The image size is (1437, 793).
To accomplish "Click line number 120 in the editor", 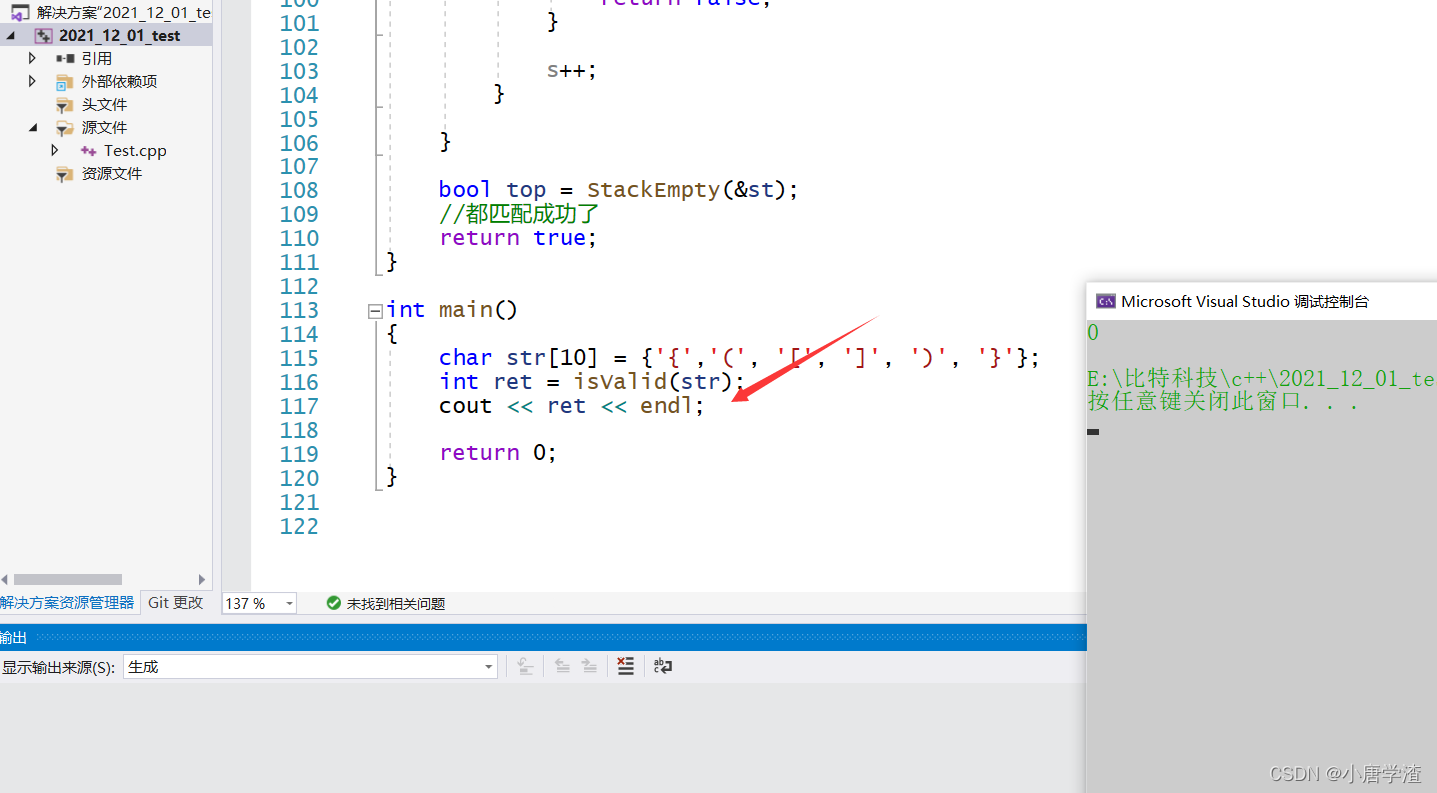I will point(299,477).
